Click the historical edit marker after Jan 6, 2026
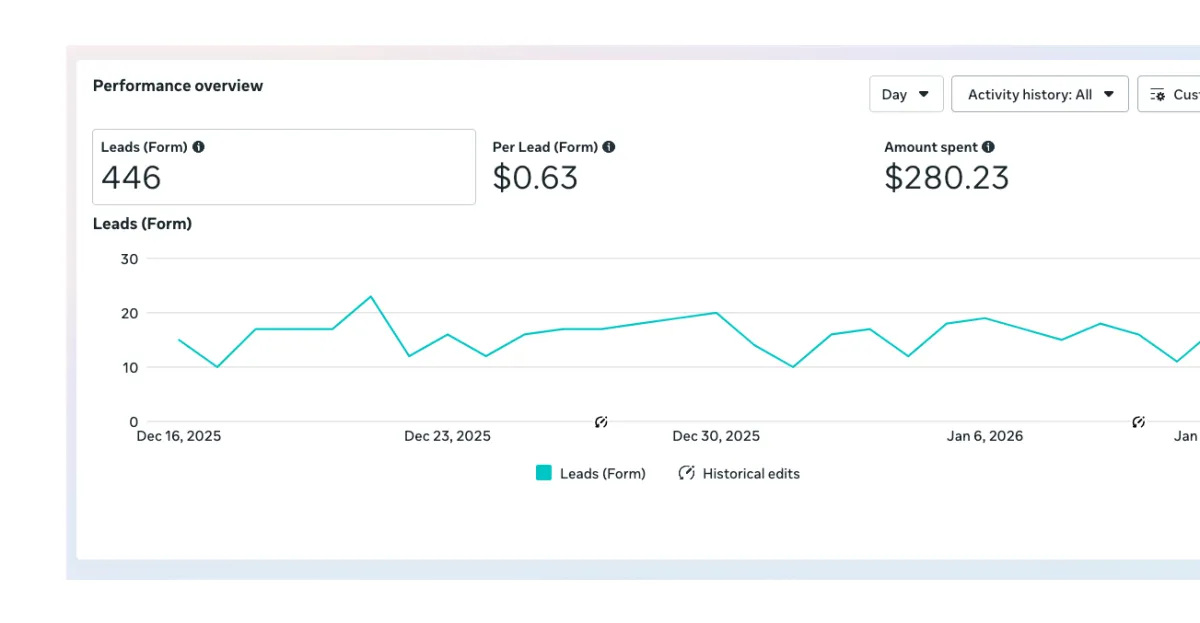Screen dimensions: 1200x623 click(1138, 422)
